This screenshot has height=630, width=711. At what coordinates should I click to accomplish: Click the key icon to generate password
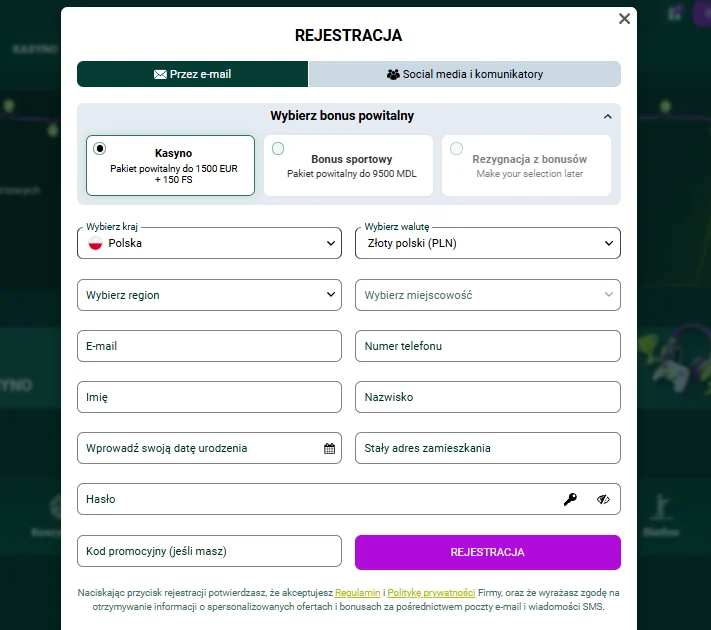(570, 499)
